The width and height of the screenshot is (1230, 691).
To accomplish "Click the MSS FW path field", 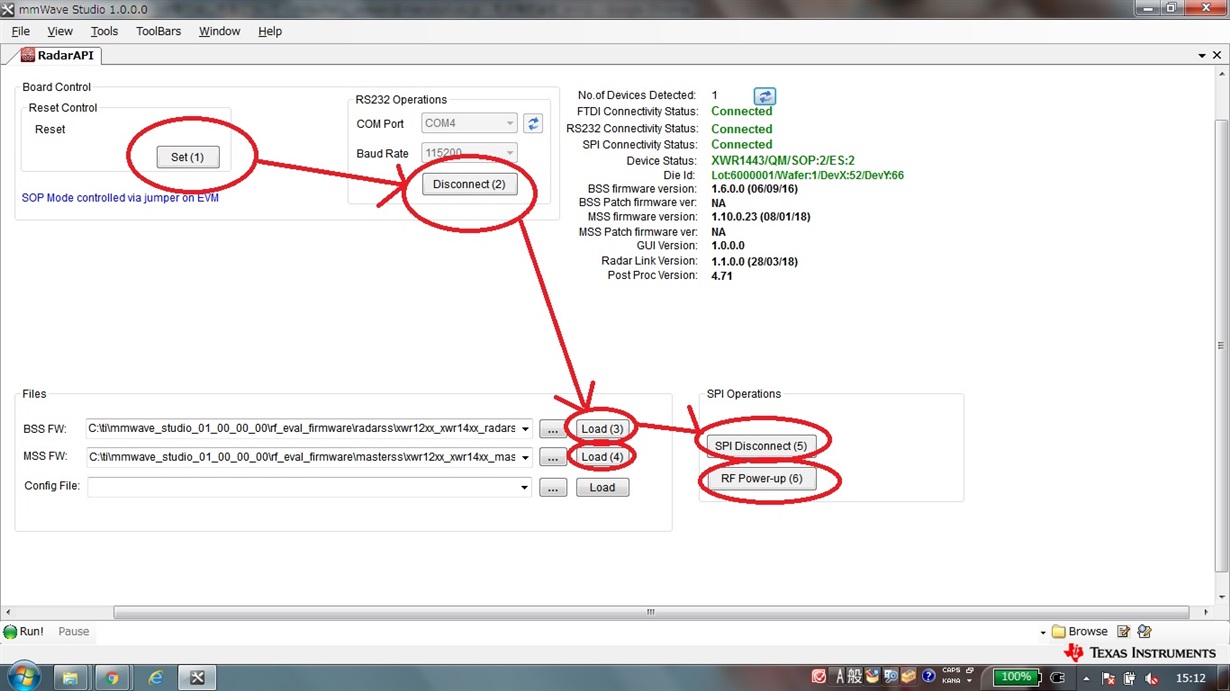I will 309,457.
